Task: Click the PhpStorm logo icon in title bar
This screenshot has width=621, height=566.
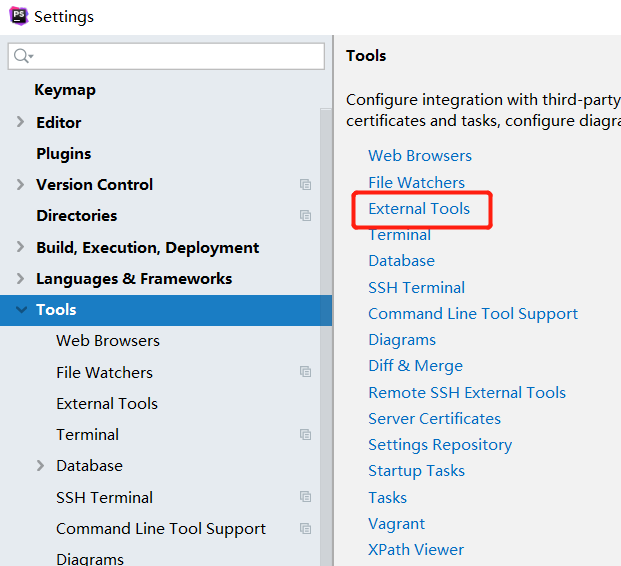Action: [19, 16]
